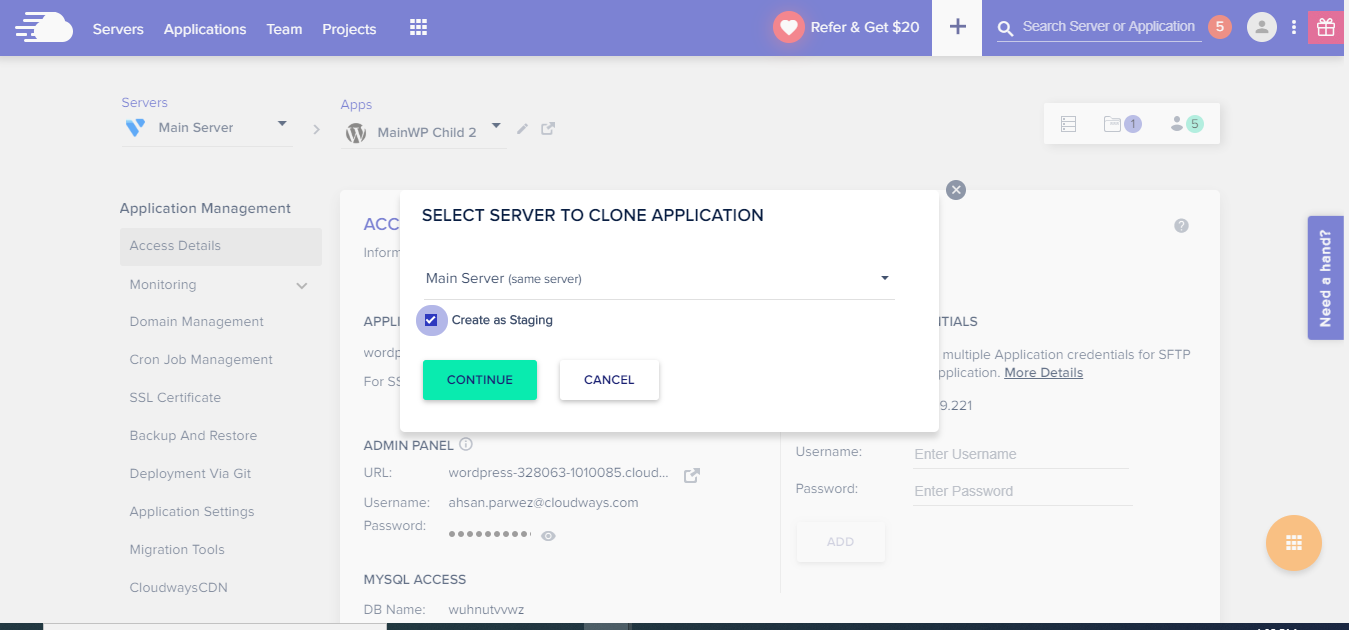Open the Servers menu
Viewport: 1349px width, 630px height.
click(118, 29)
